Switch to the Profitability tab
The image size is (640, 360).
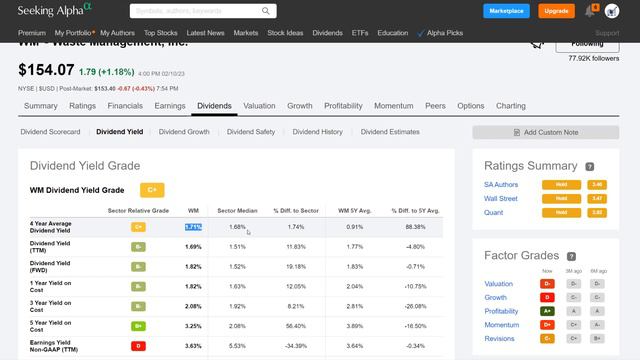[343, 106]
